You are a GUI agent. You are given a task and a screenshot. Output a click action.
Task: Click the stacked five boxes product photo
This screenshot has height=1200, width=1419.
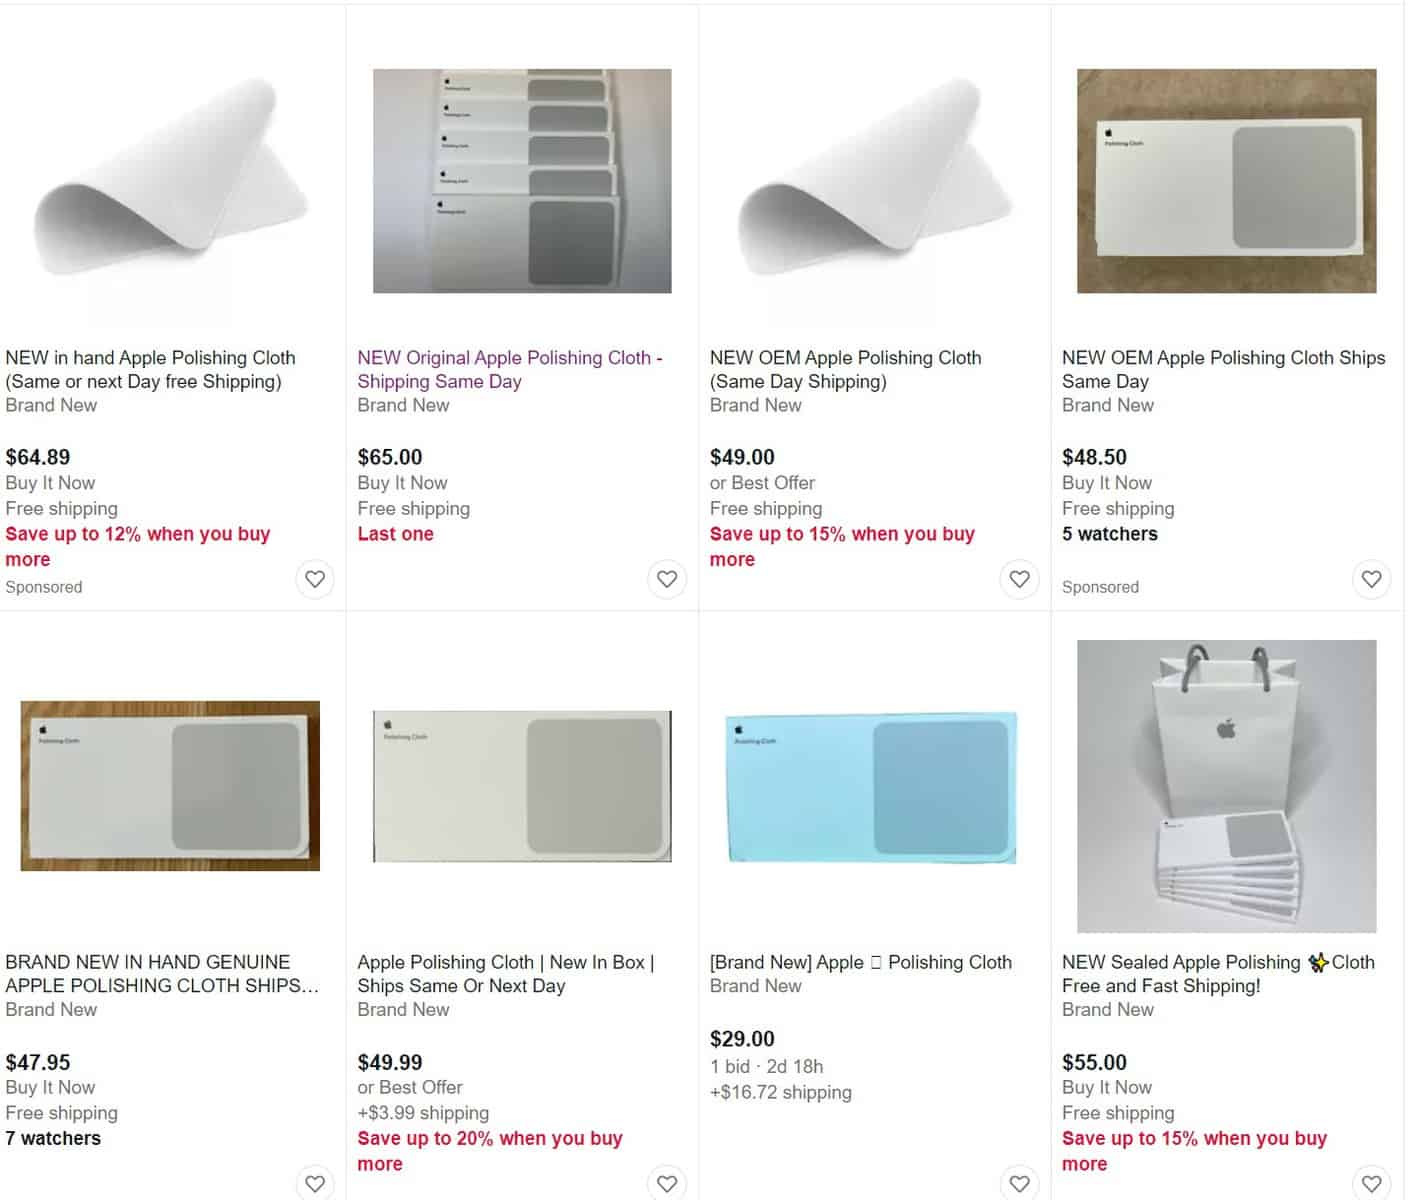tap(522, 181)
